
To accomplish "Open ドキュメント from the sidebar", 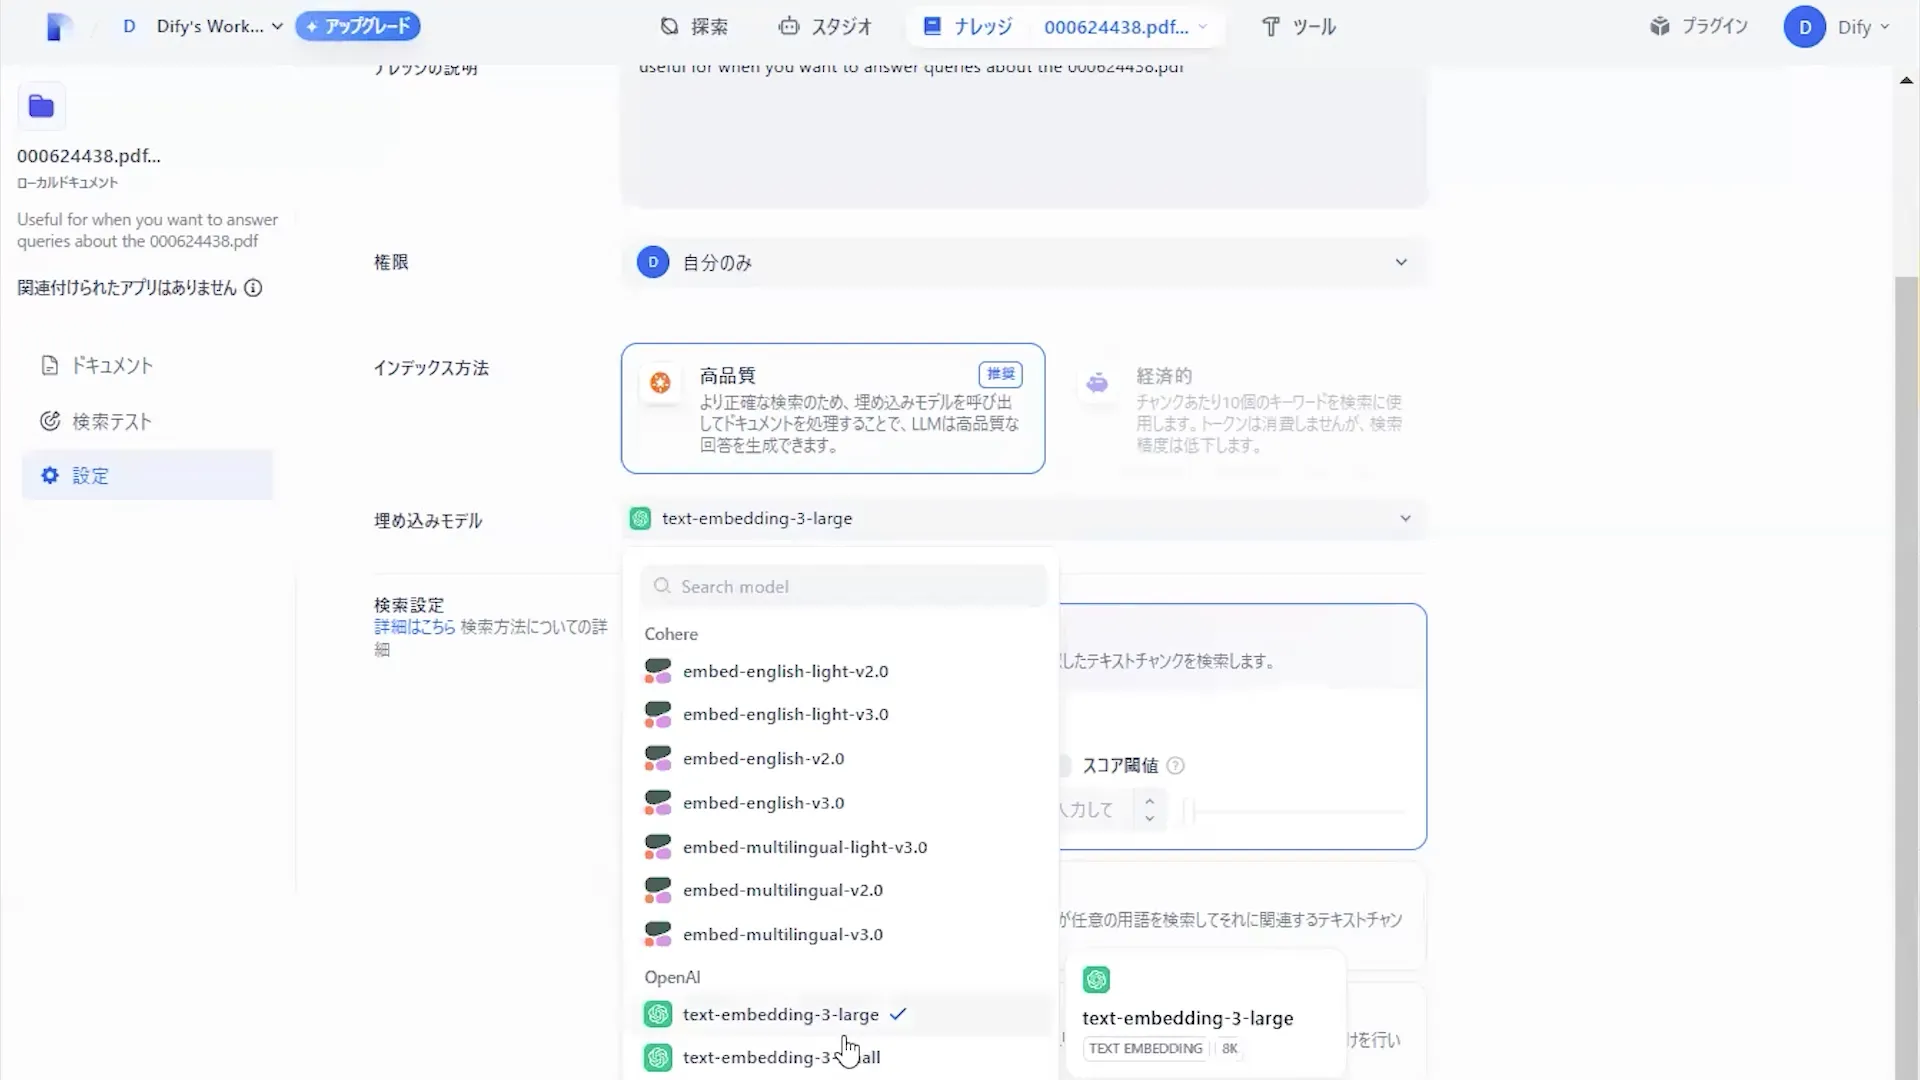I will (x=111, y=366).
